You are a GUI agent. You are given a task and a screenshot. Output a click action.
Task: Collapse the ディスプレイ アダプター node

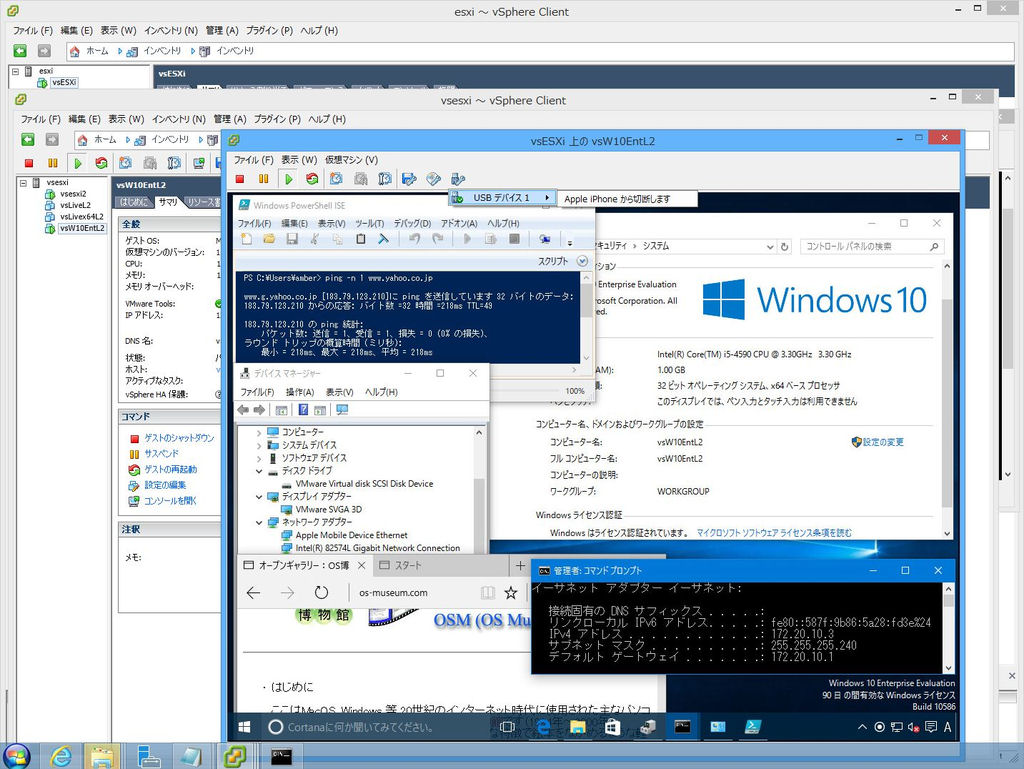[x=259, y=497]
